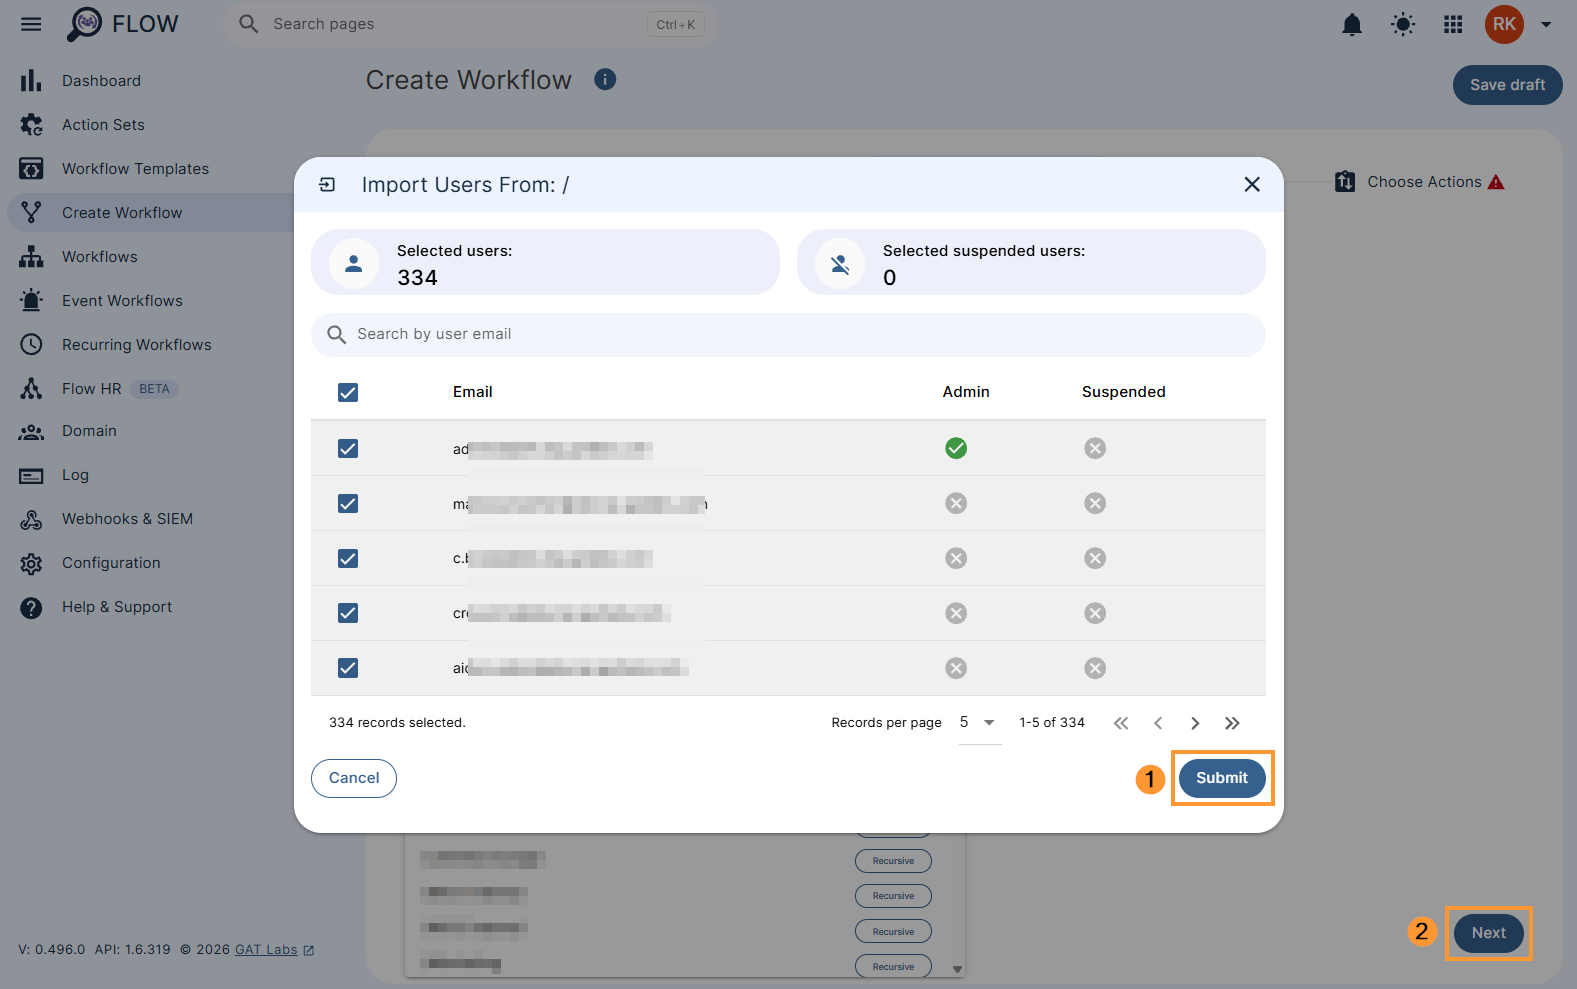
Task: Click the Configuration gear icon
Action: point(31,564)
